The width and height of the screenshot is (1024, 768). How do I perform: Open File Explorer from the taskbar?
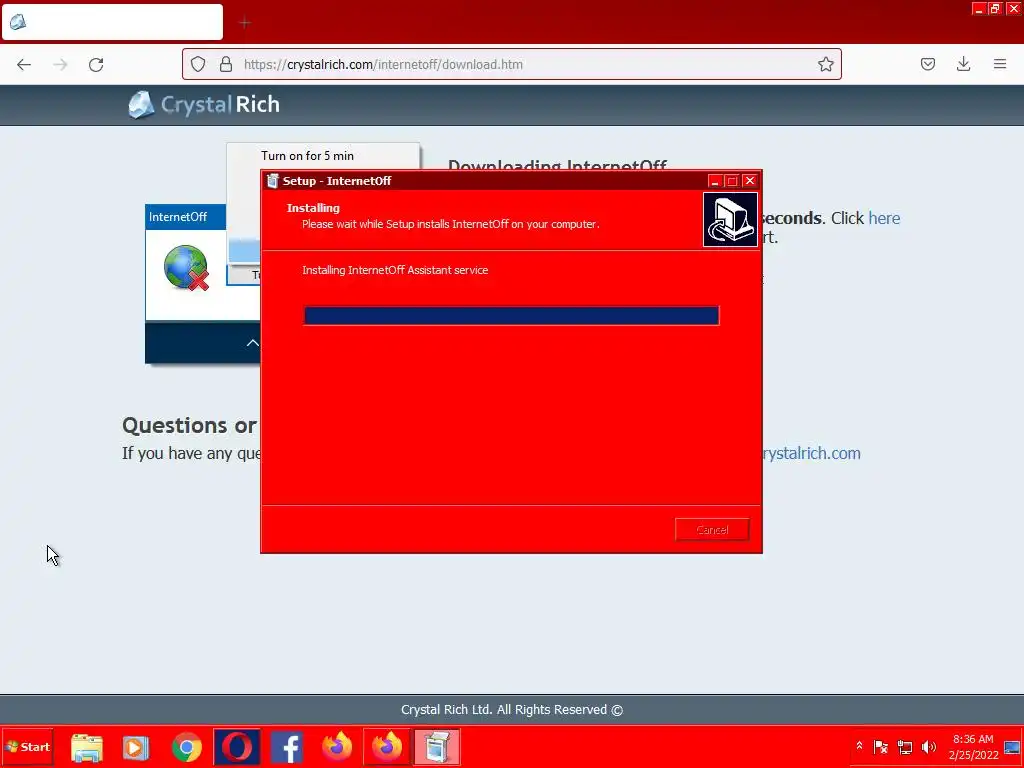(87, 747)
